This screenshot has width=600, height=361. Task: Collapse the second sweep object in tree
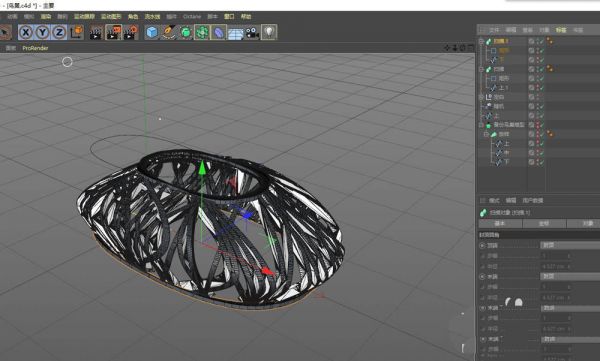coord(481,69)
